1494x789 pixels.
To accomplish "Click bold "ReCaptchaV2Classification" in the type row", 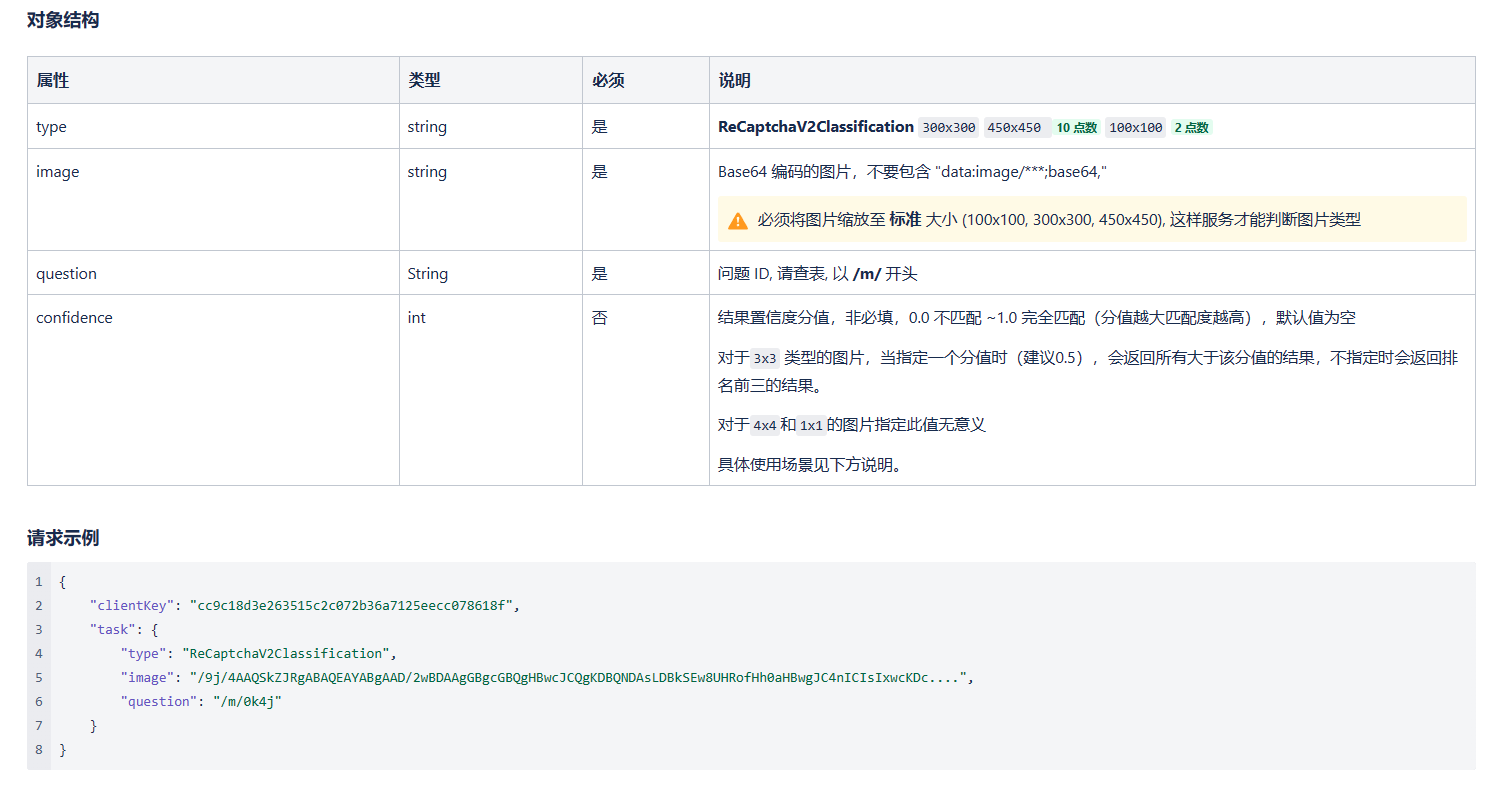I will 815,127.
